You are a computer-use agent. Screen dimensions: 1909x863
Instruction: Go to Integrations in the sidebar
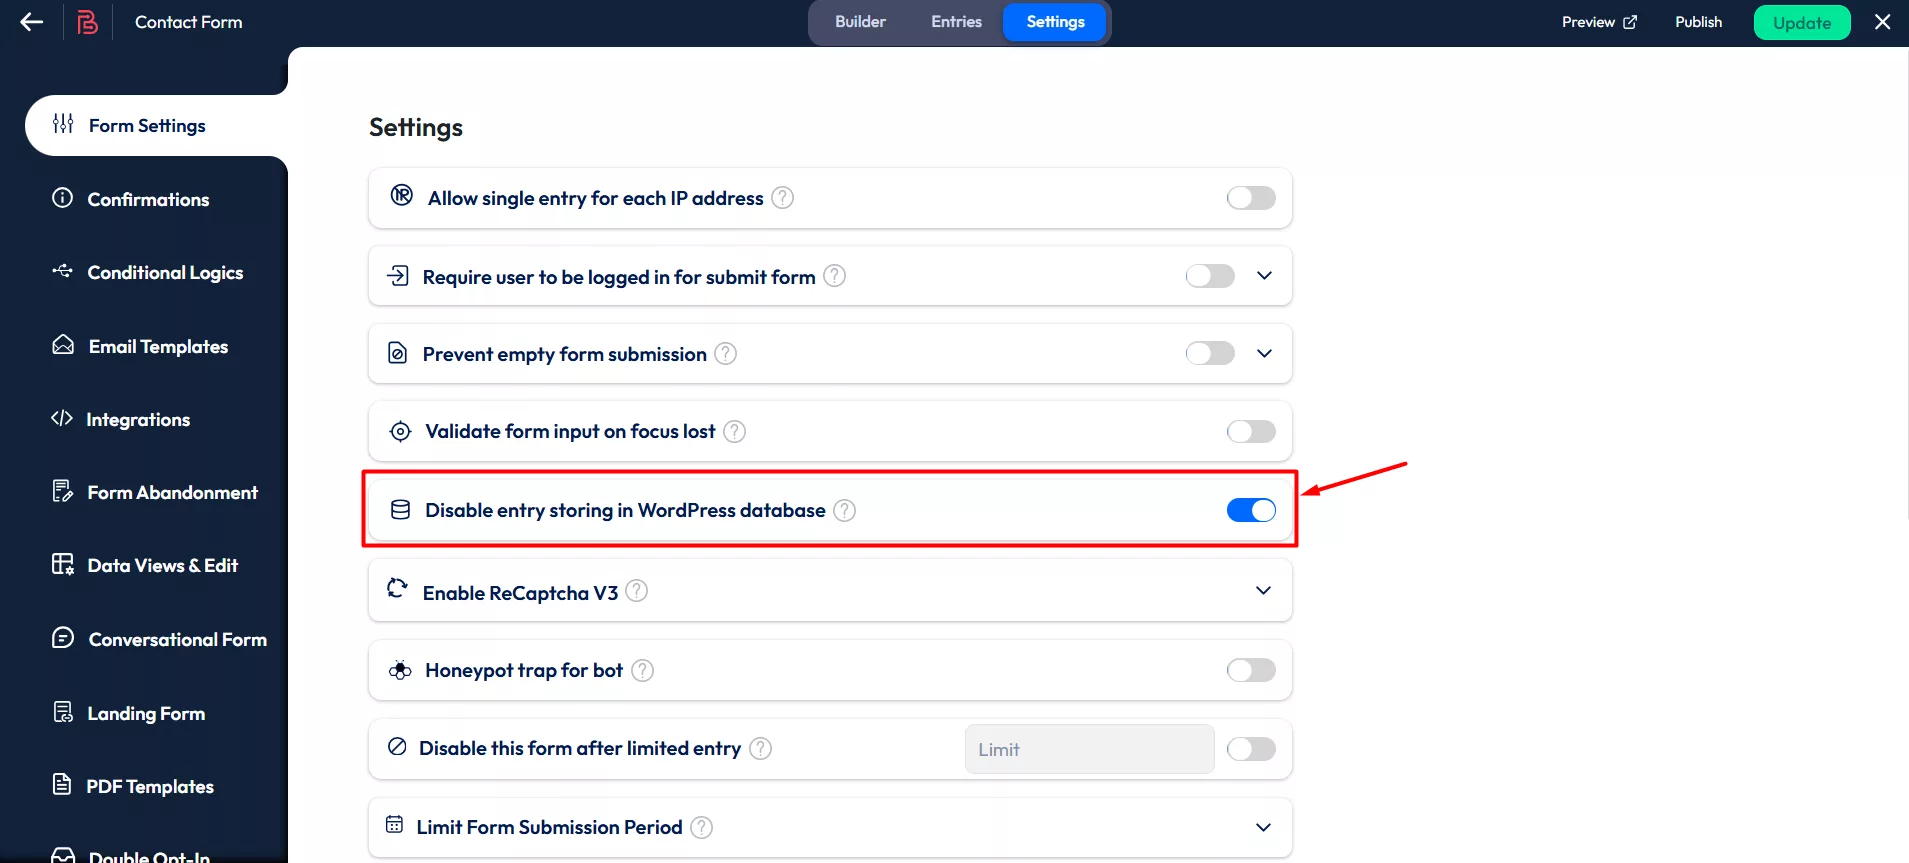(138, 419)
